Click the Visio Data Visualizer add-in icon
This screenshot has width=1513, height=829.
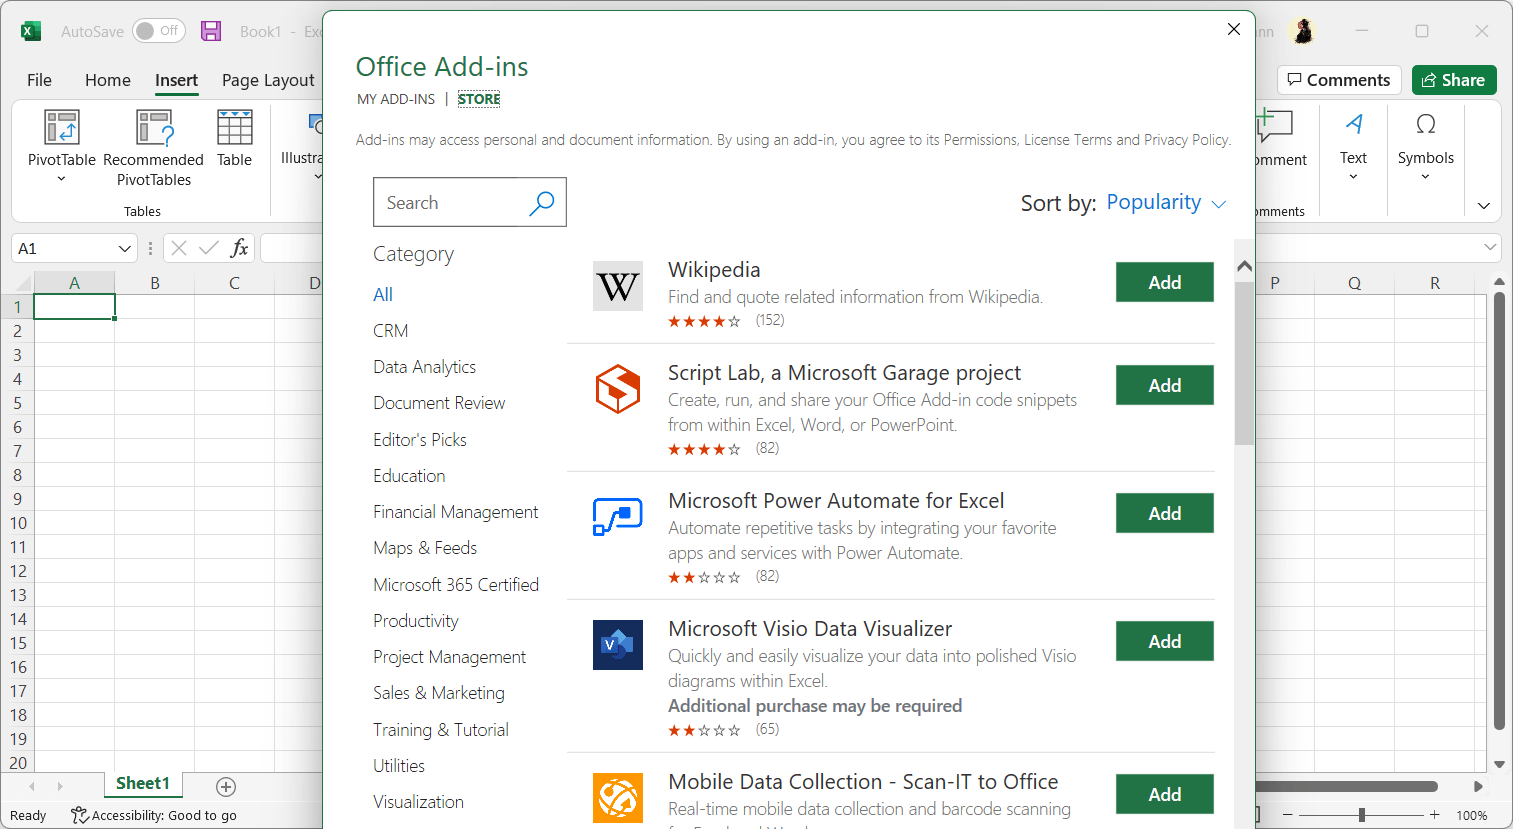pos(617,645)
